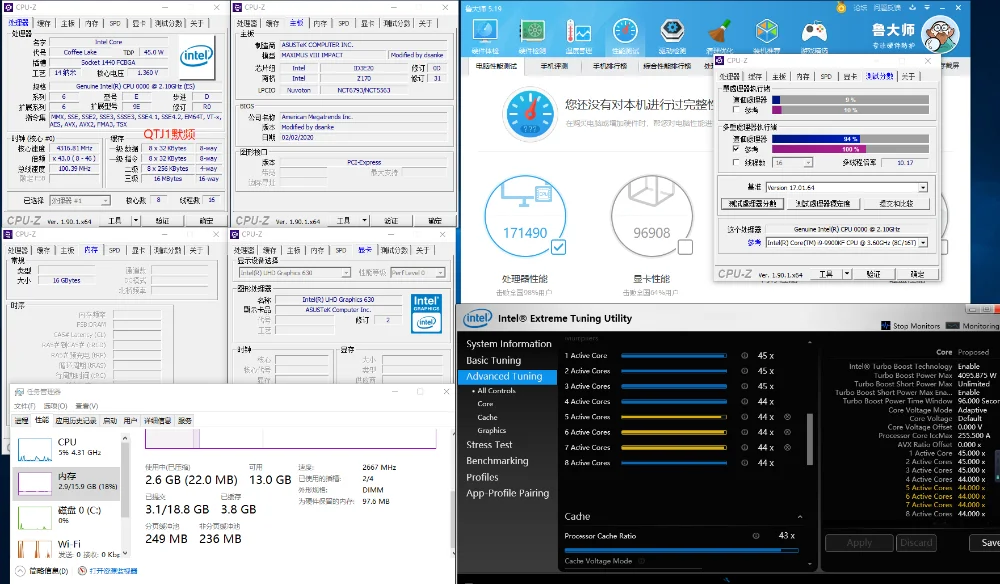
Task: Open the game controller icon in Ludashi
Action: click(814, 32)
